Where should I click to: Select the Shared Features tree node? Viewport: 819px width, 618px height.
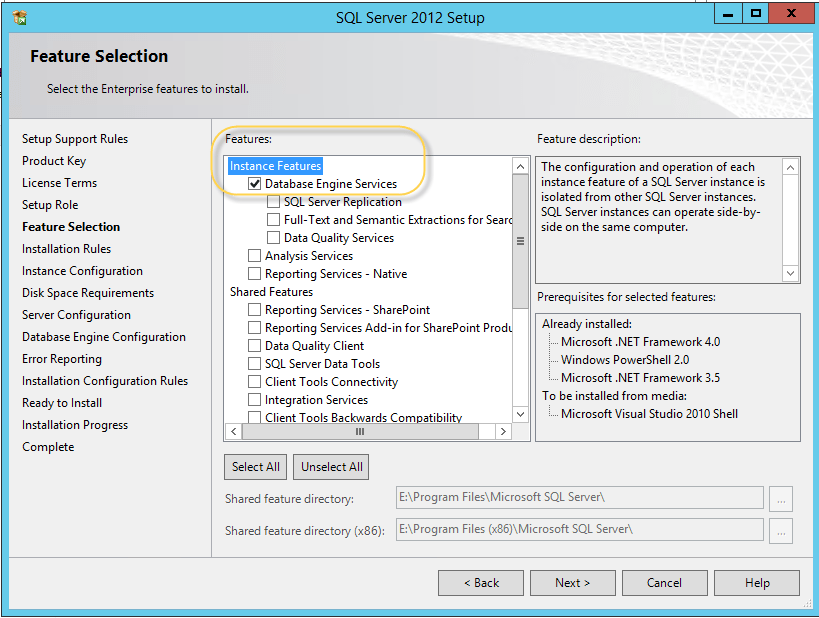point(271,292)
